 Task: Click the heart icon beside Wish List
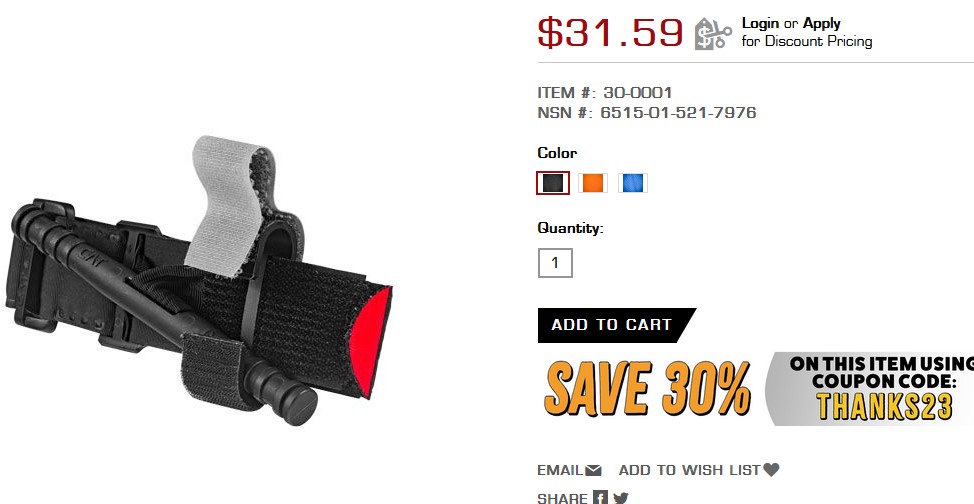[x=771, y=470]
